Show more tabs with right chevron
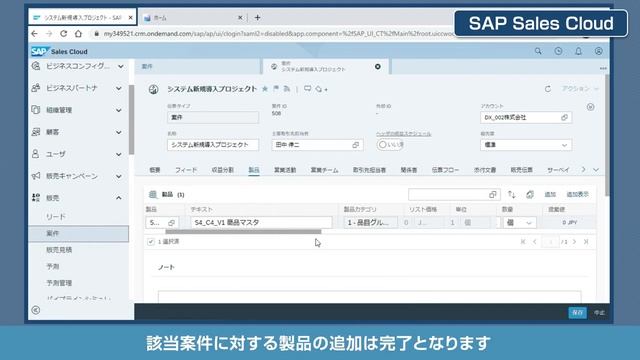Image resolution: width=640 pixels, height=360 pixels. (x=583, y=169)
